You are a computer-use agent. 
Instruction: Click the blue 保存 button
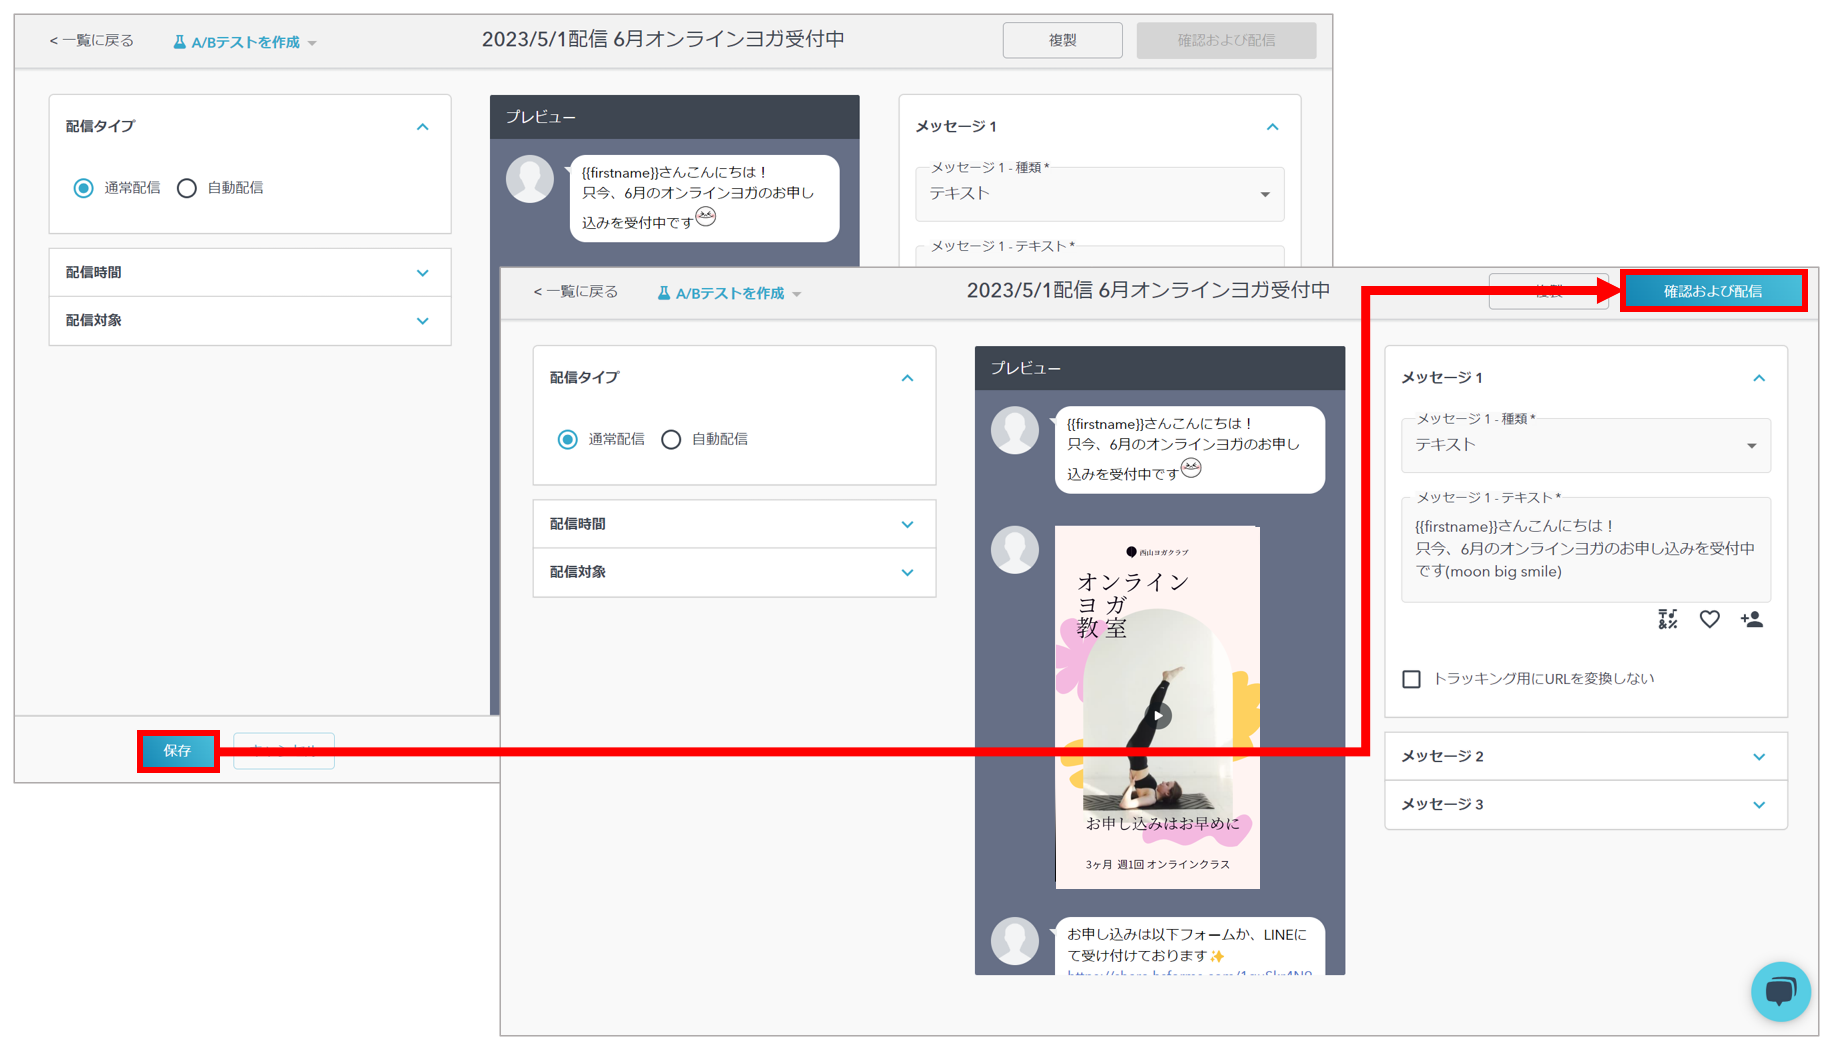click(178, 751)
